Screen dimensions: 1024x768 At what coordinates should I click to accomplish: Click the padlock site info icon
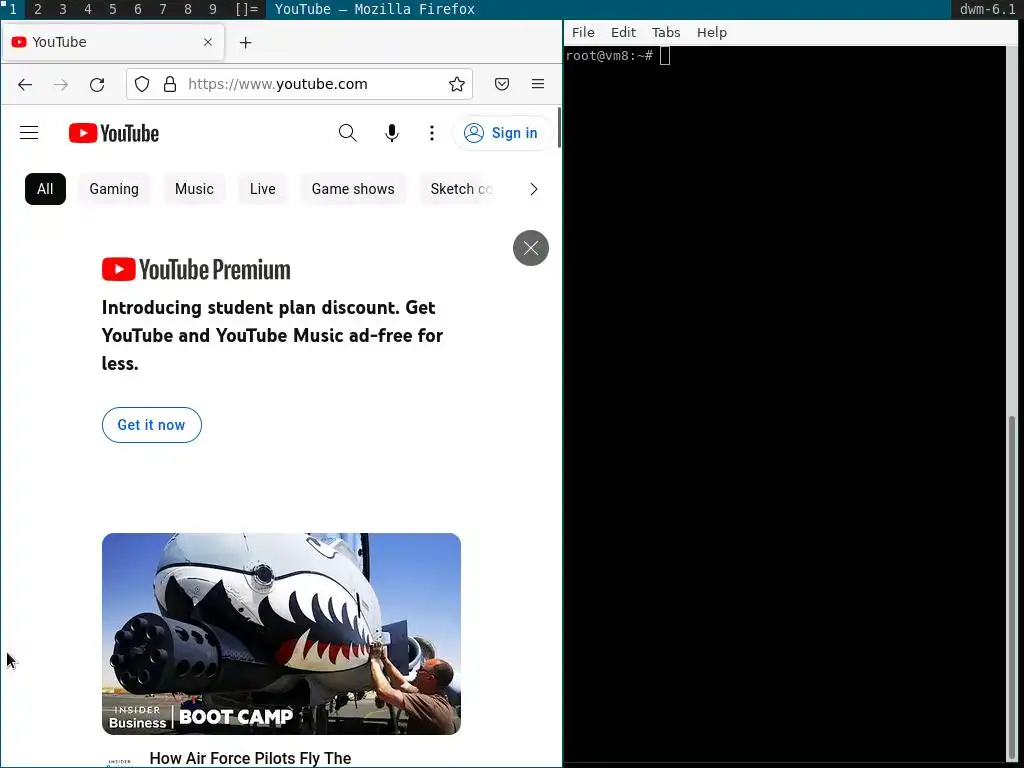(x=170, y=84)
